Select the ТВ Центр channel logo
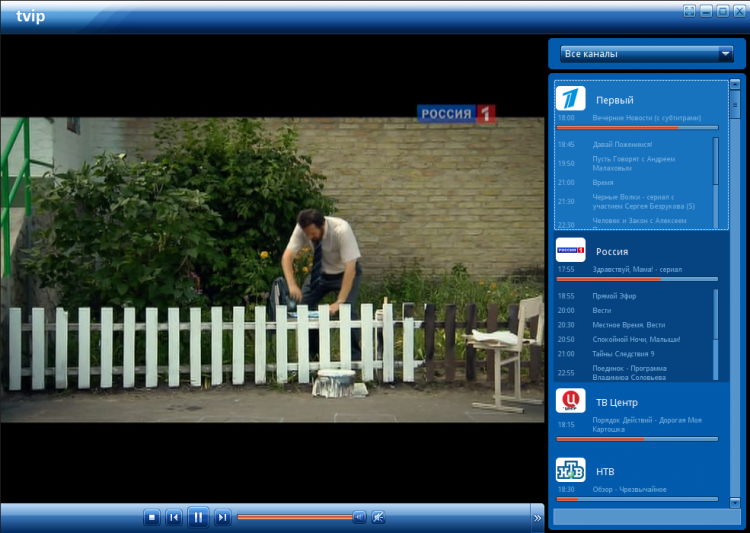750x533 pixels. click(x=570, y=400)
